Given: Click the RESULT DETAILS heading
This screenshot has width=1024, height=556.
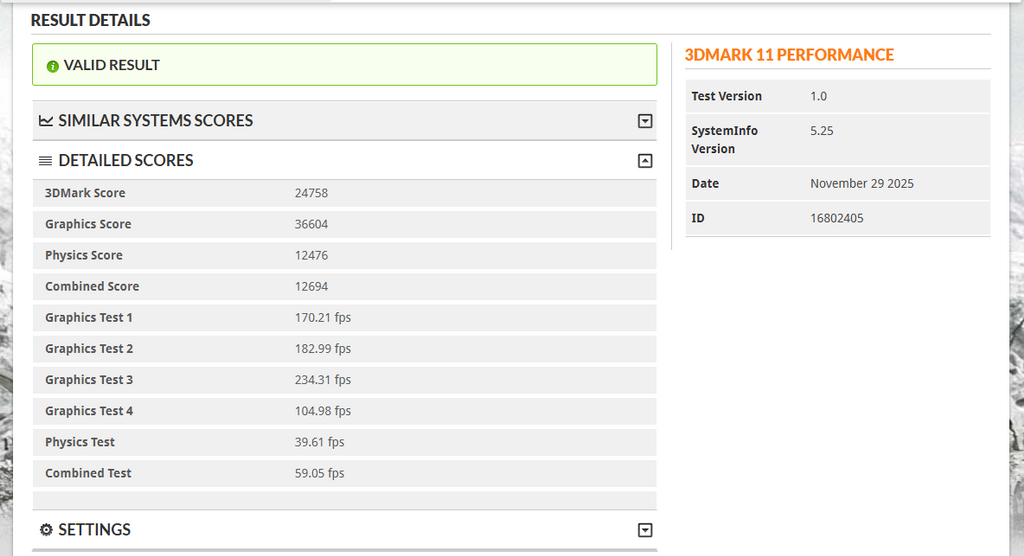Looking at the screenshot, I should tap(90, 20).
